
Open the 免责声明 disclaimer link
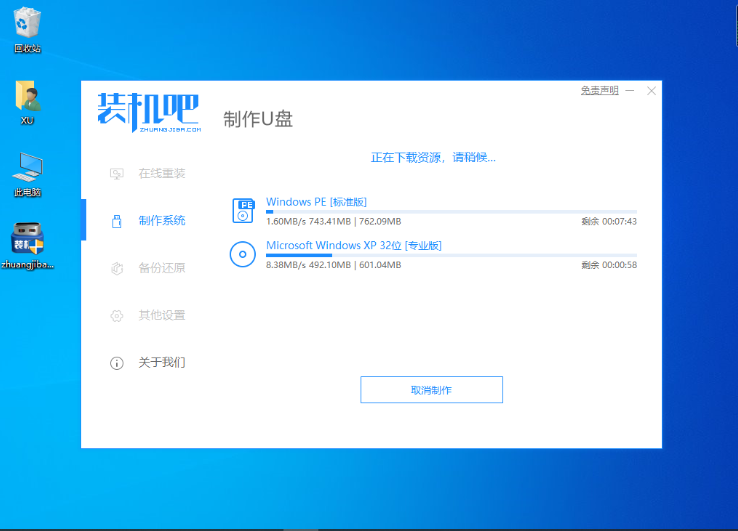[x=599, y=91]
